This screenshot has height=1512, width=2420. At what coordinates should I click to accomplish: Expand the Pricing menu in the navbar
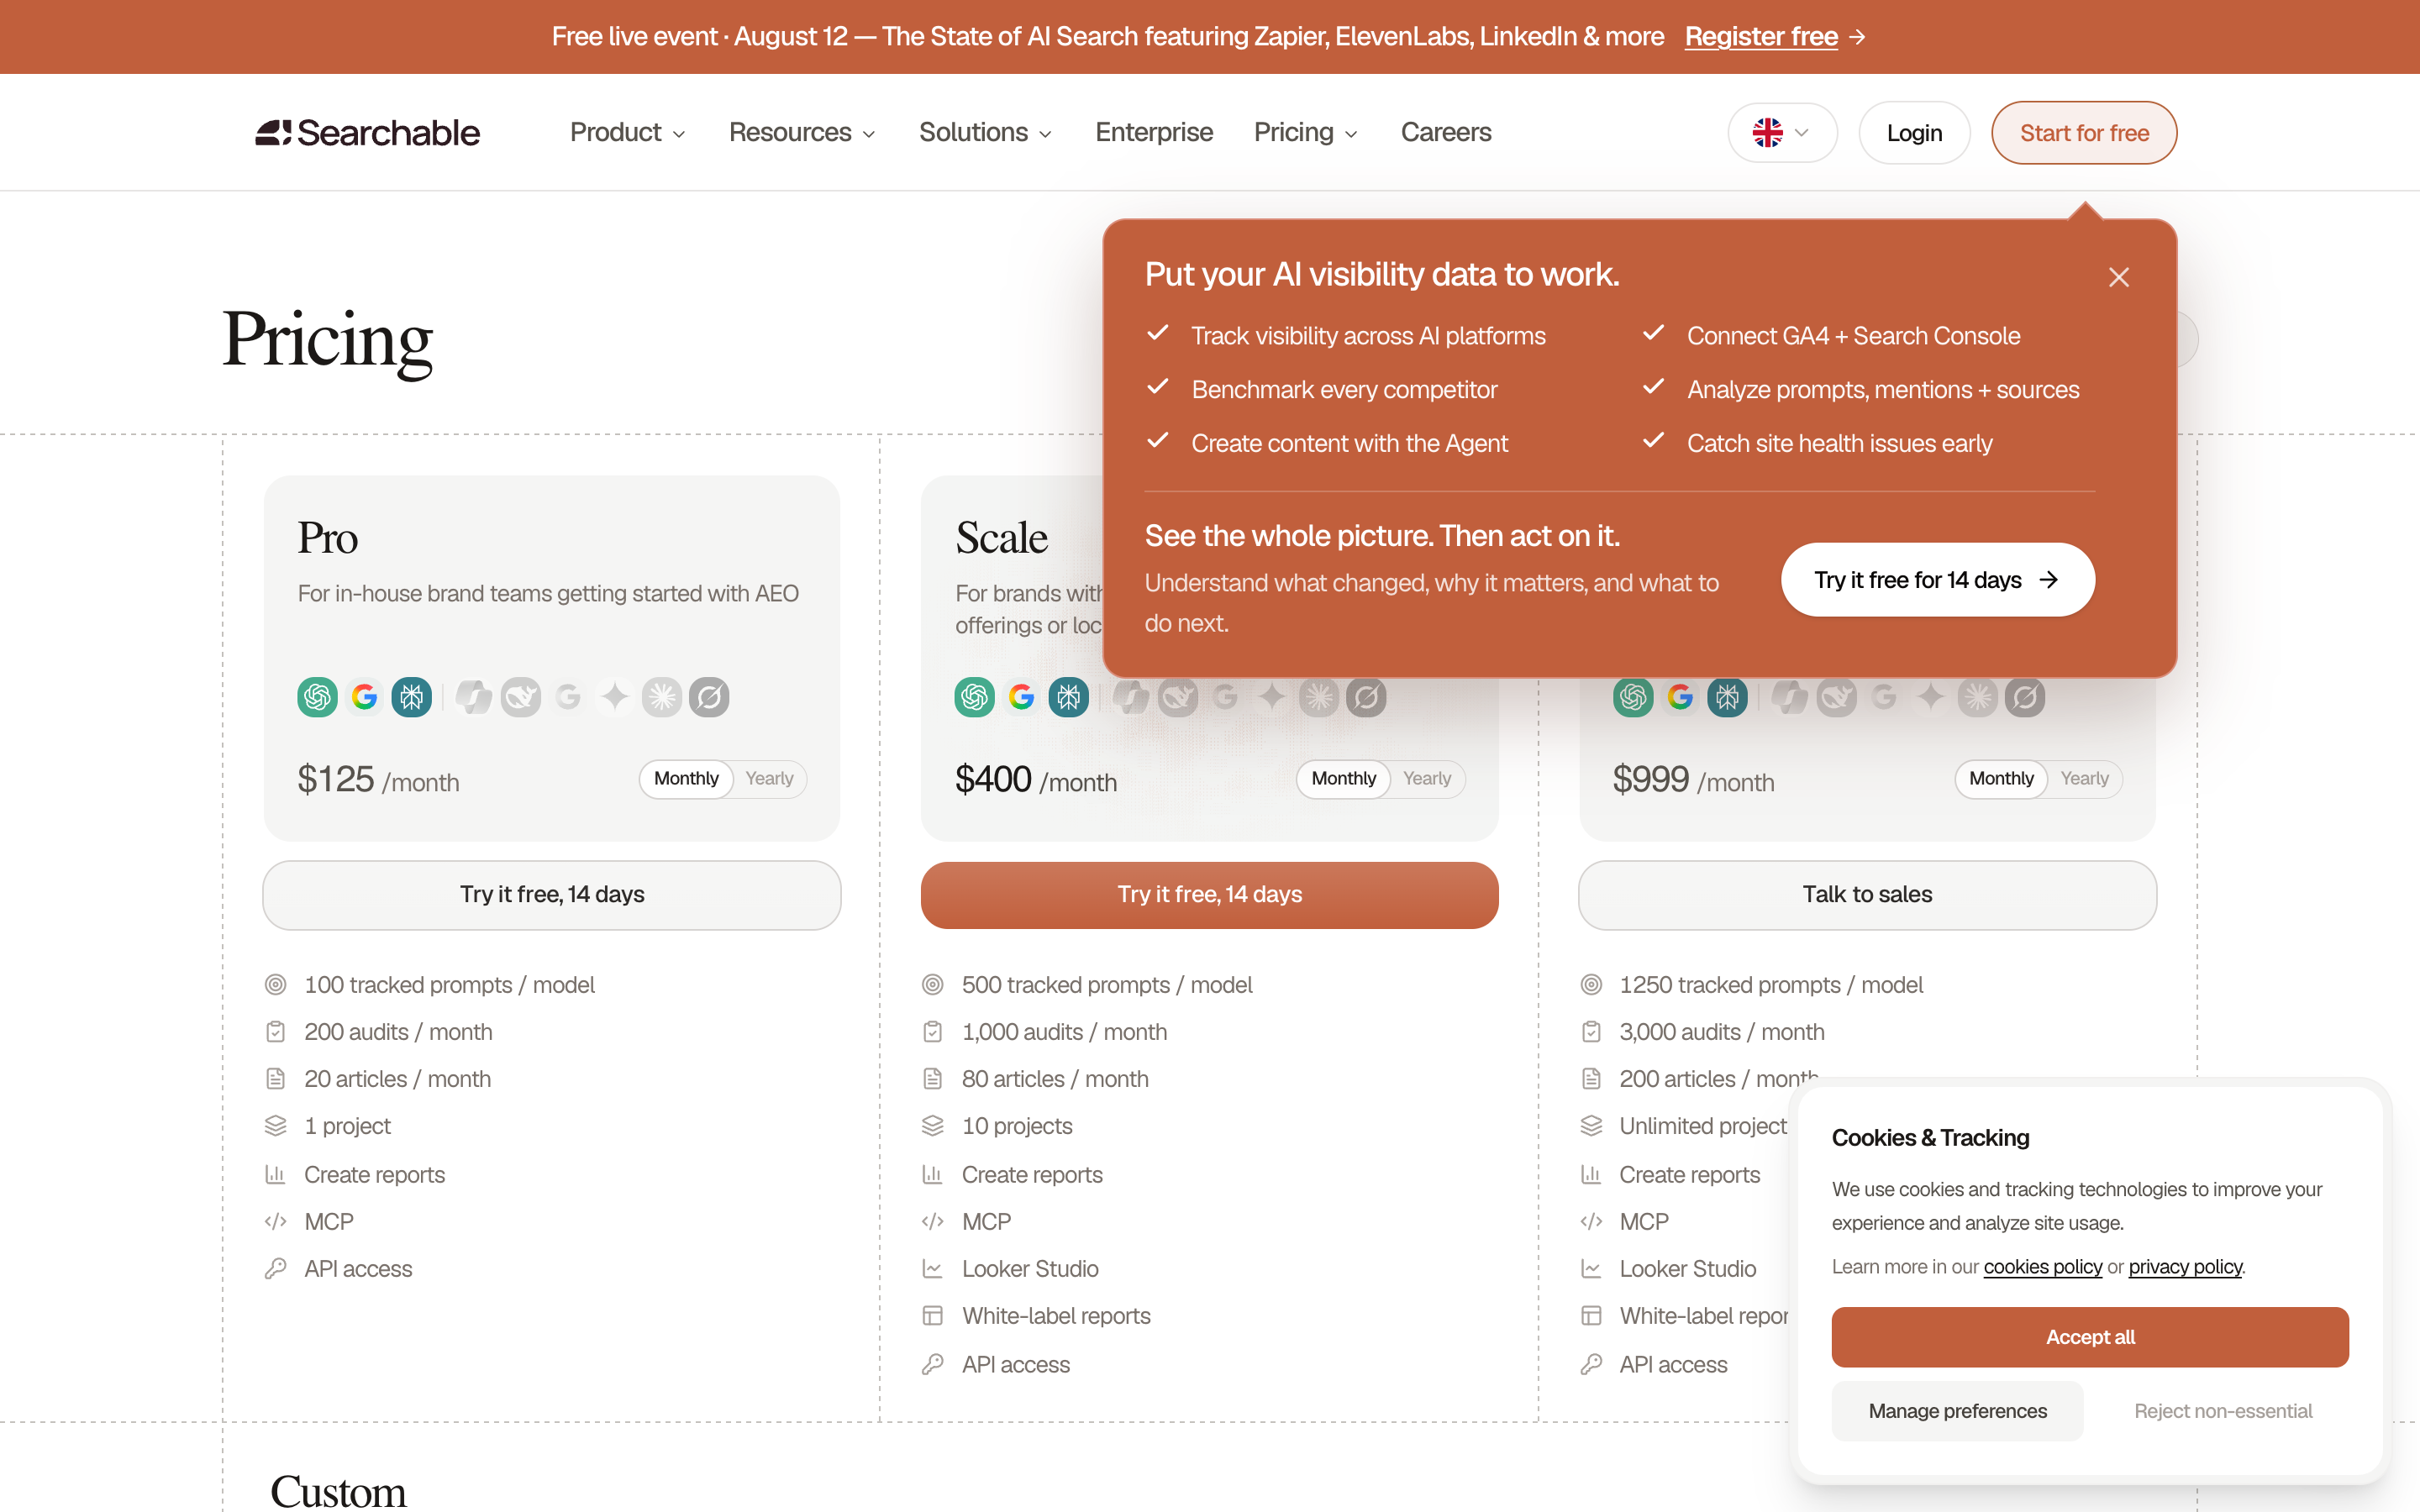coord(1306,133)
